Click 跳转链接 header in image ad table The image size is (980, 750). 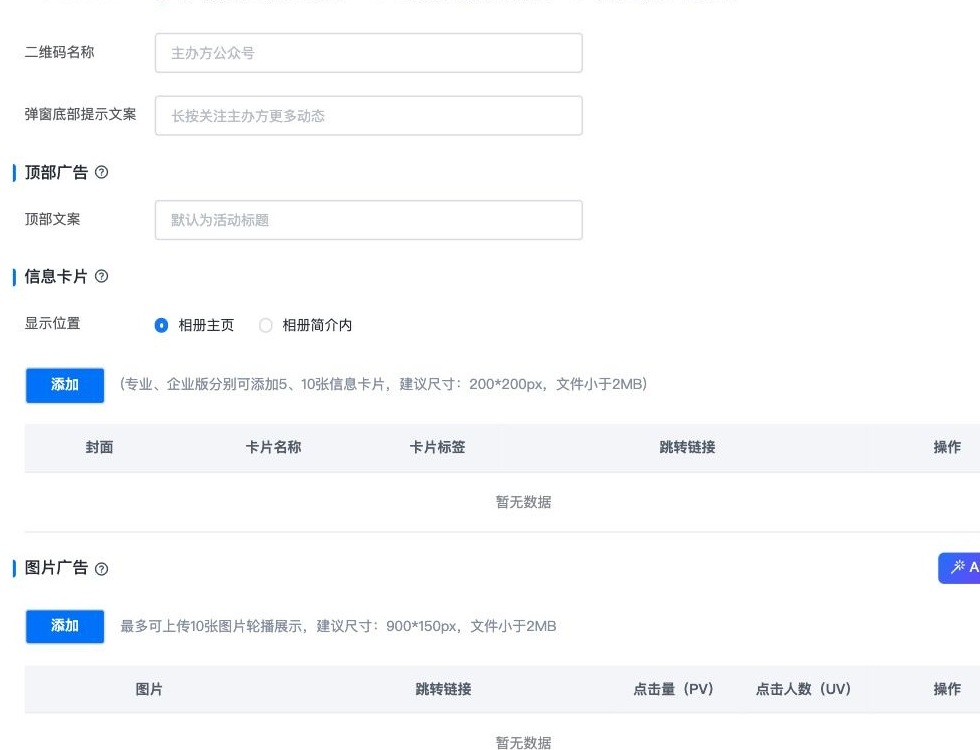443,689
